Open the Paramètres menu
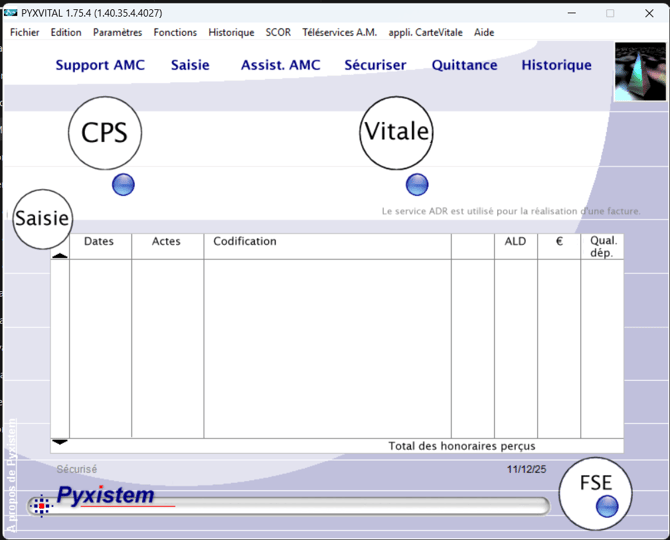This screenshot has width=670, height=540. [117, 32]
